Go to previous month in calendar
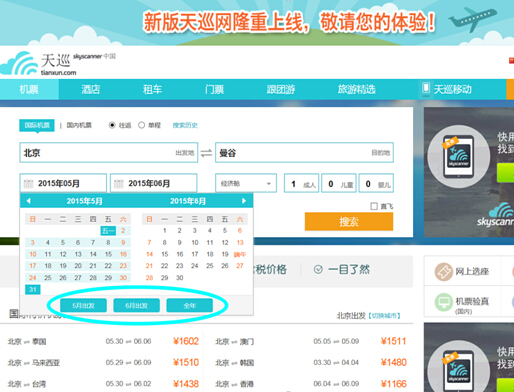Viewport: 514px width, 392px height. (29, 201)
